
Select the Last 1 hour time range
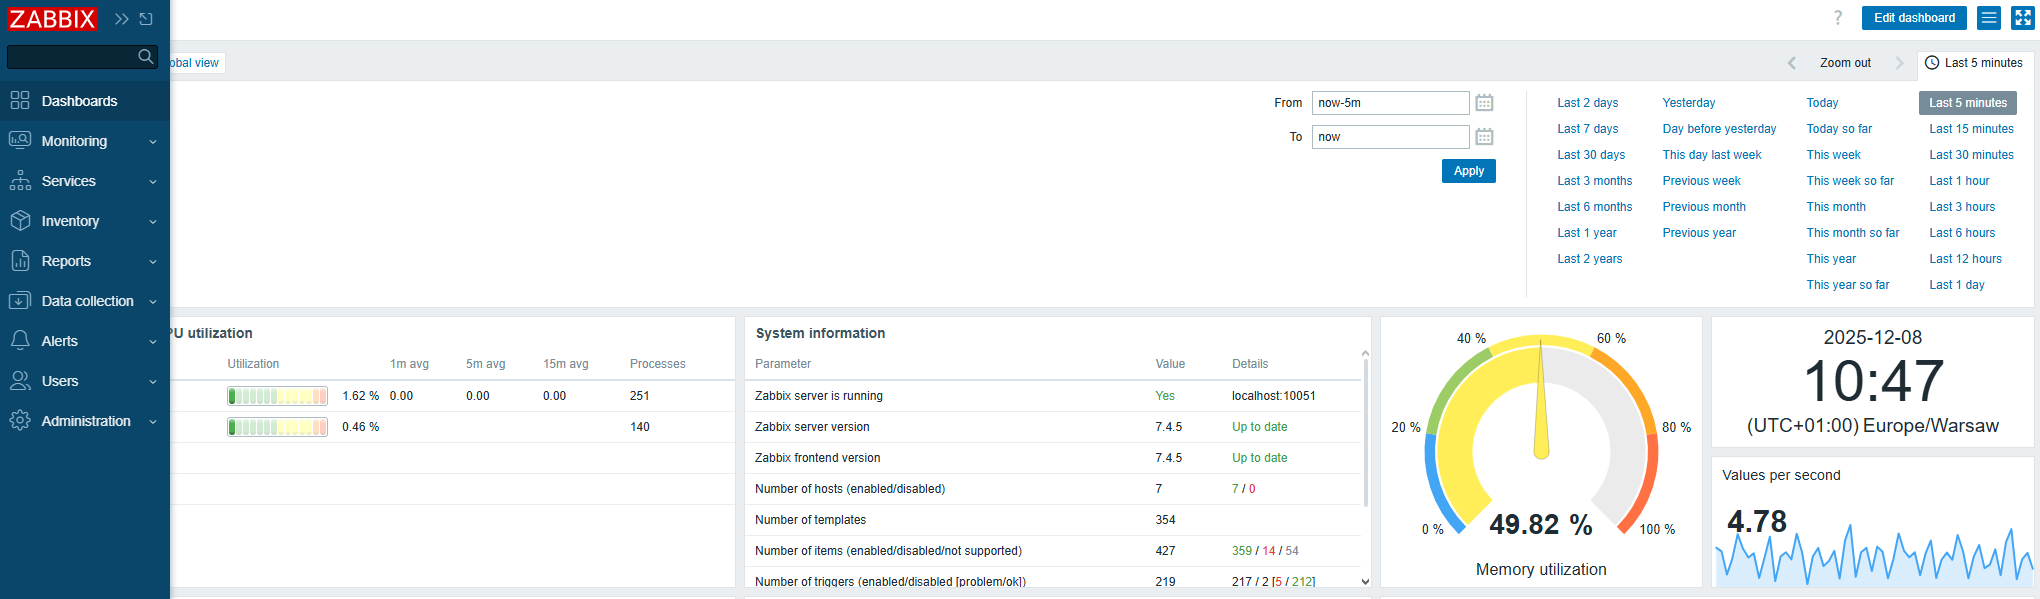coord(1959,181)
